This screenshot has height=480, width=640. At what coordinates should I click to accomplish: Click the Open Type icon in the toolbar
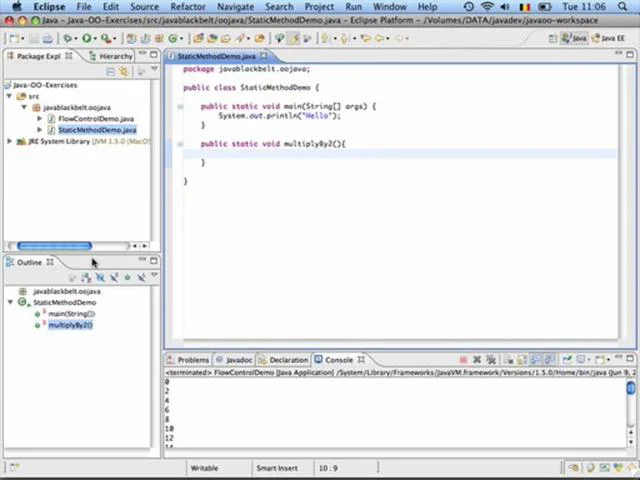[198, 38]
